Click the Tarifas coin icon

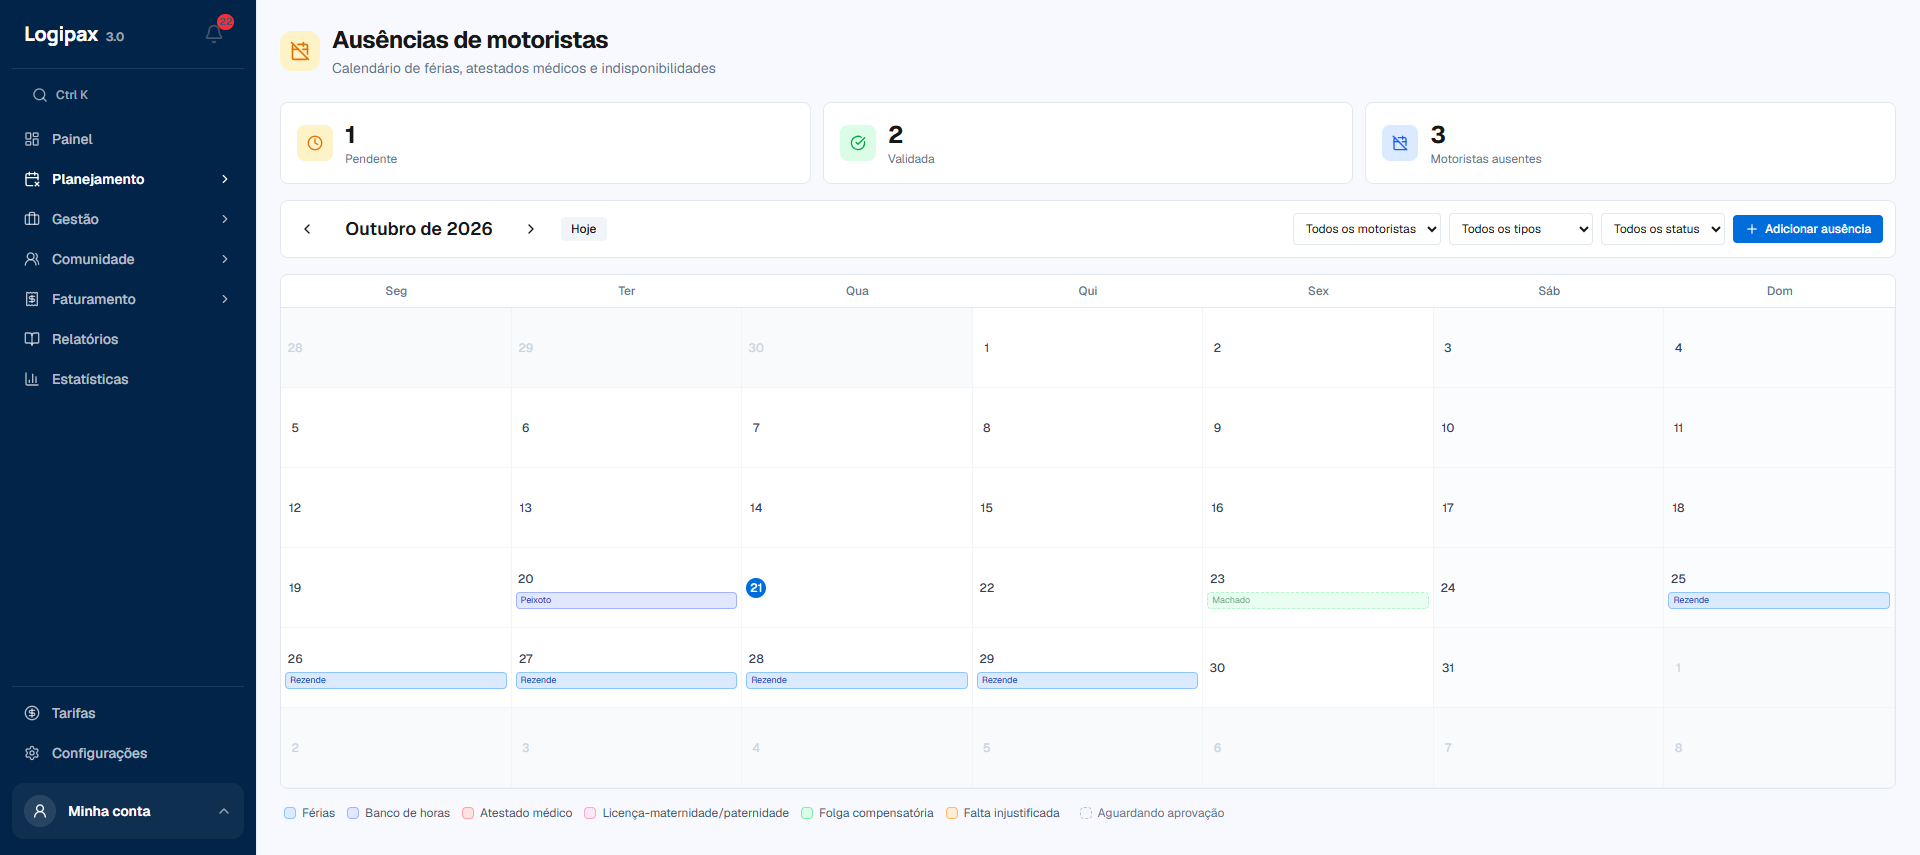(32, 713)
